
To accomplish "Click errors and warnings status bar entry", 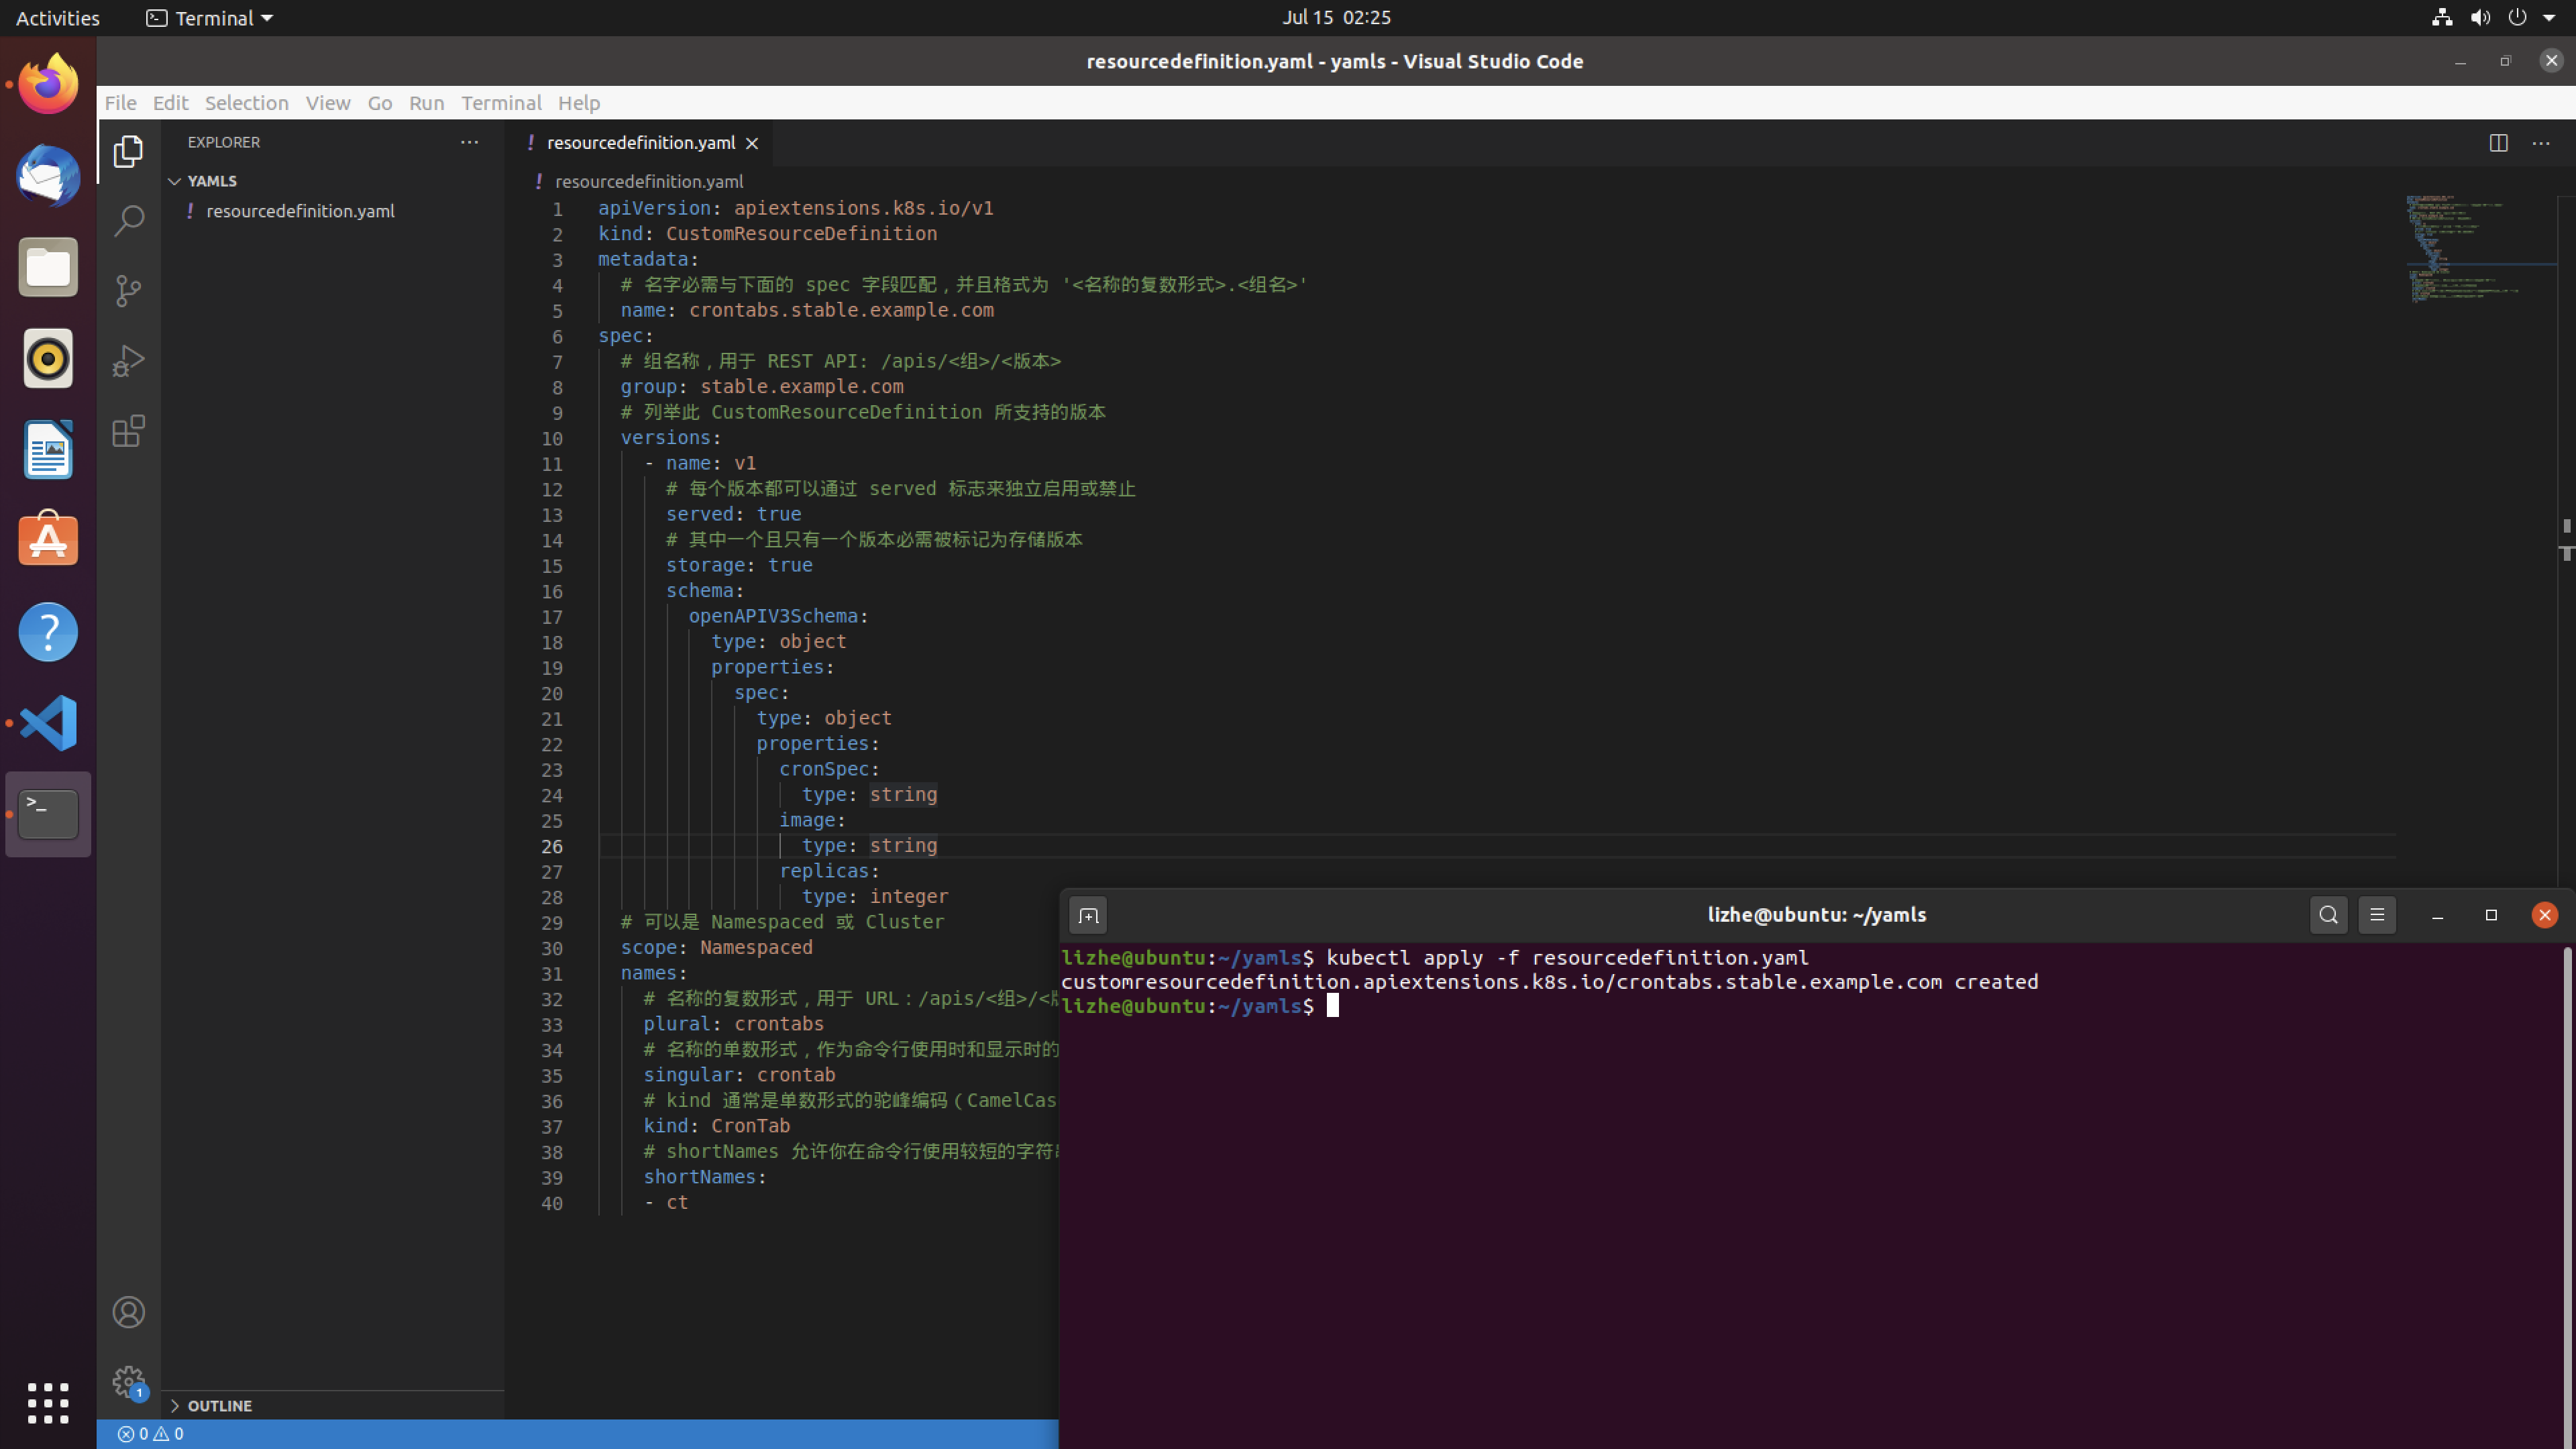I will click(150, 1434).
